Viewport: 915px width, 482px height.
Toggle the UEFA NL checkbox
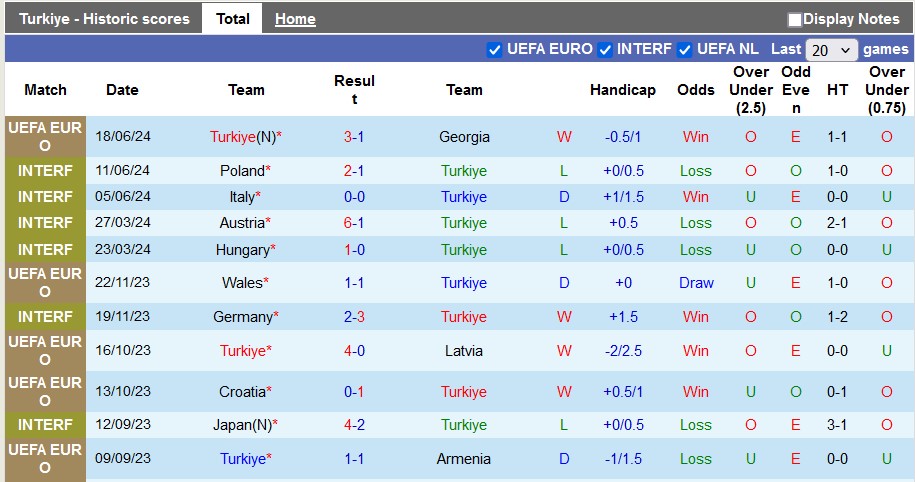(x=685, y=50)
